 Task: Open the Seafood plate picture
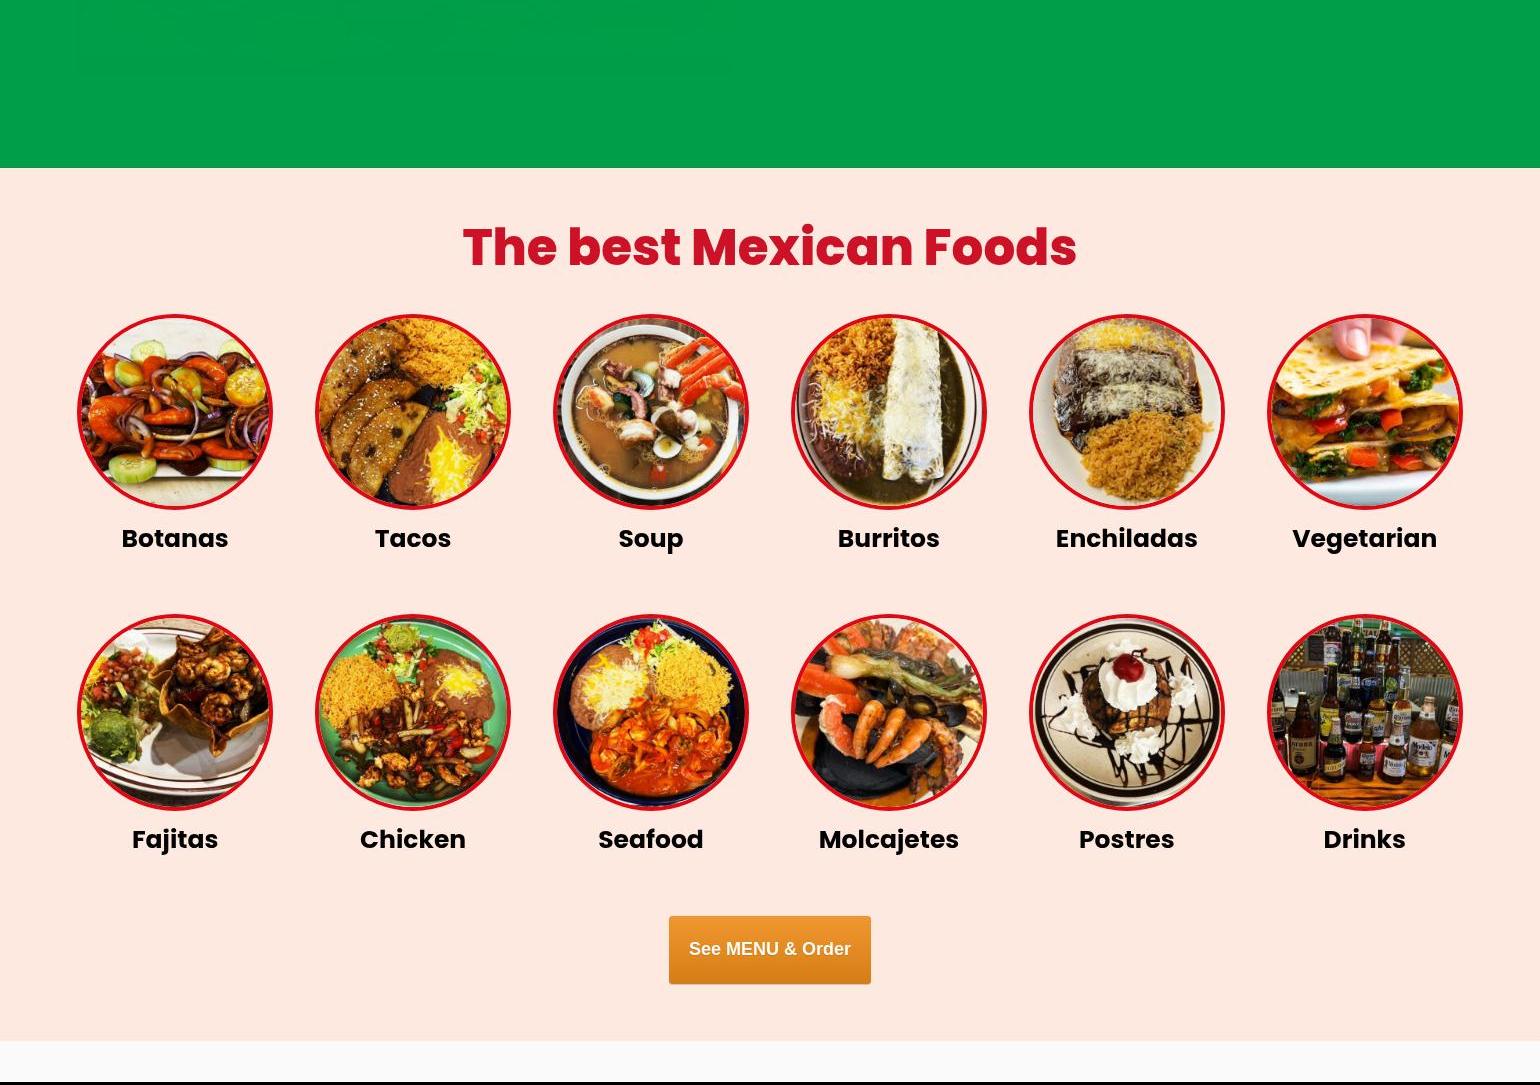pyautogui.click(x=651, y=712)
